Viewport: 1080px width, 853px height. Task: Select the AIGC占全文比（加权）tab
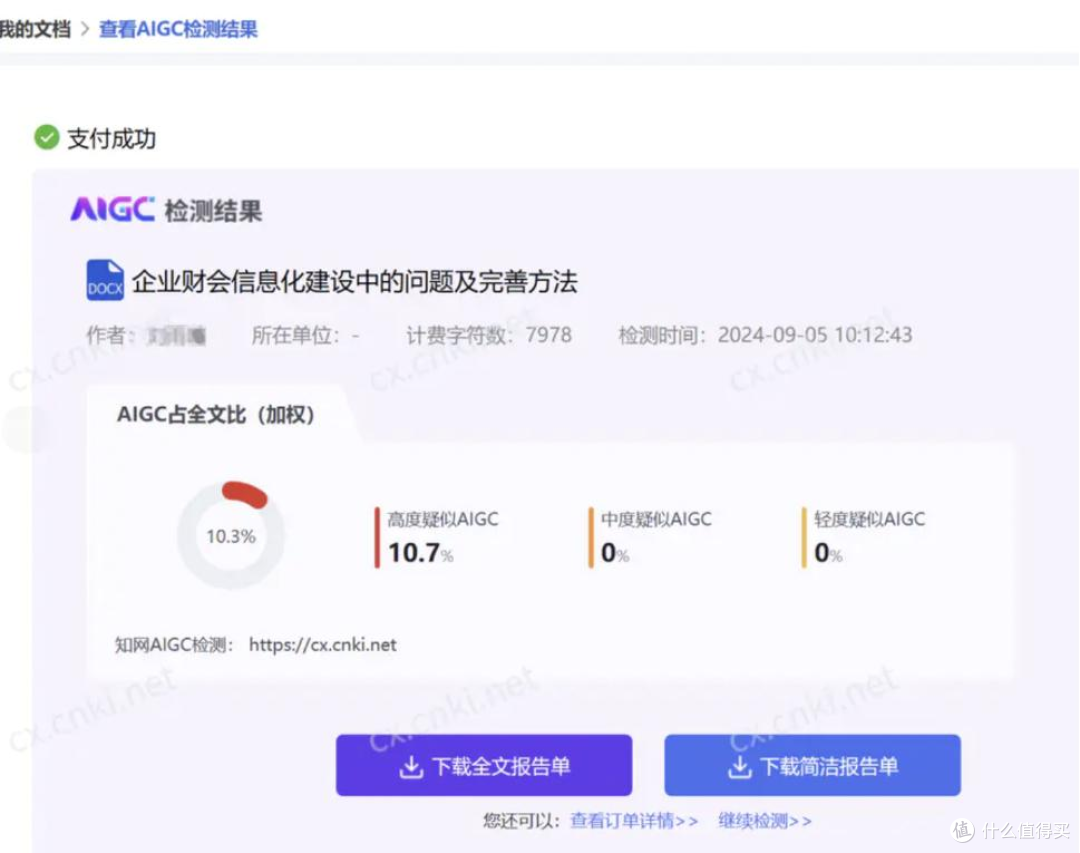tap(216, 414)
